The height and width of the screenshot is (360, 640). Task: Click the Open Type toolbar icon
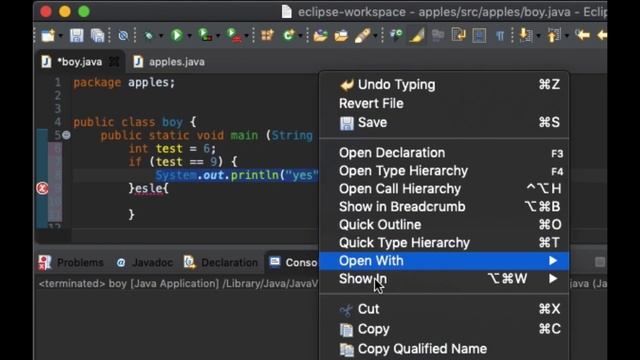tap(320, 36)
